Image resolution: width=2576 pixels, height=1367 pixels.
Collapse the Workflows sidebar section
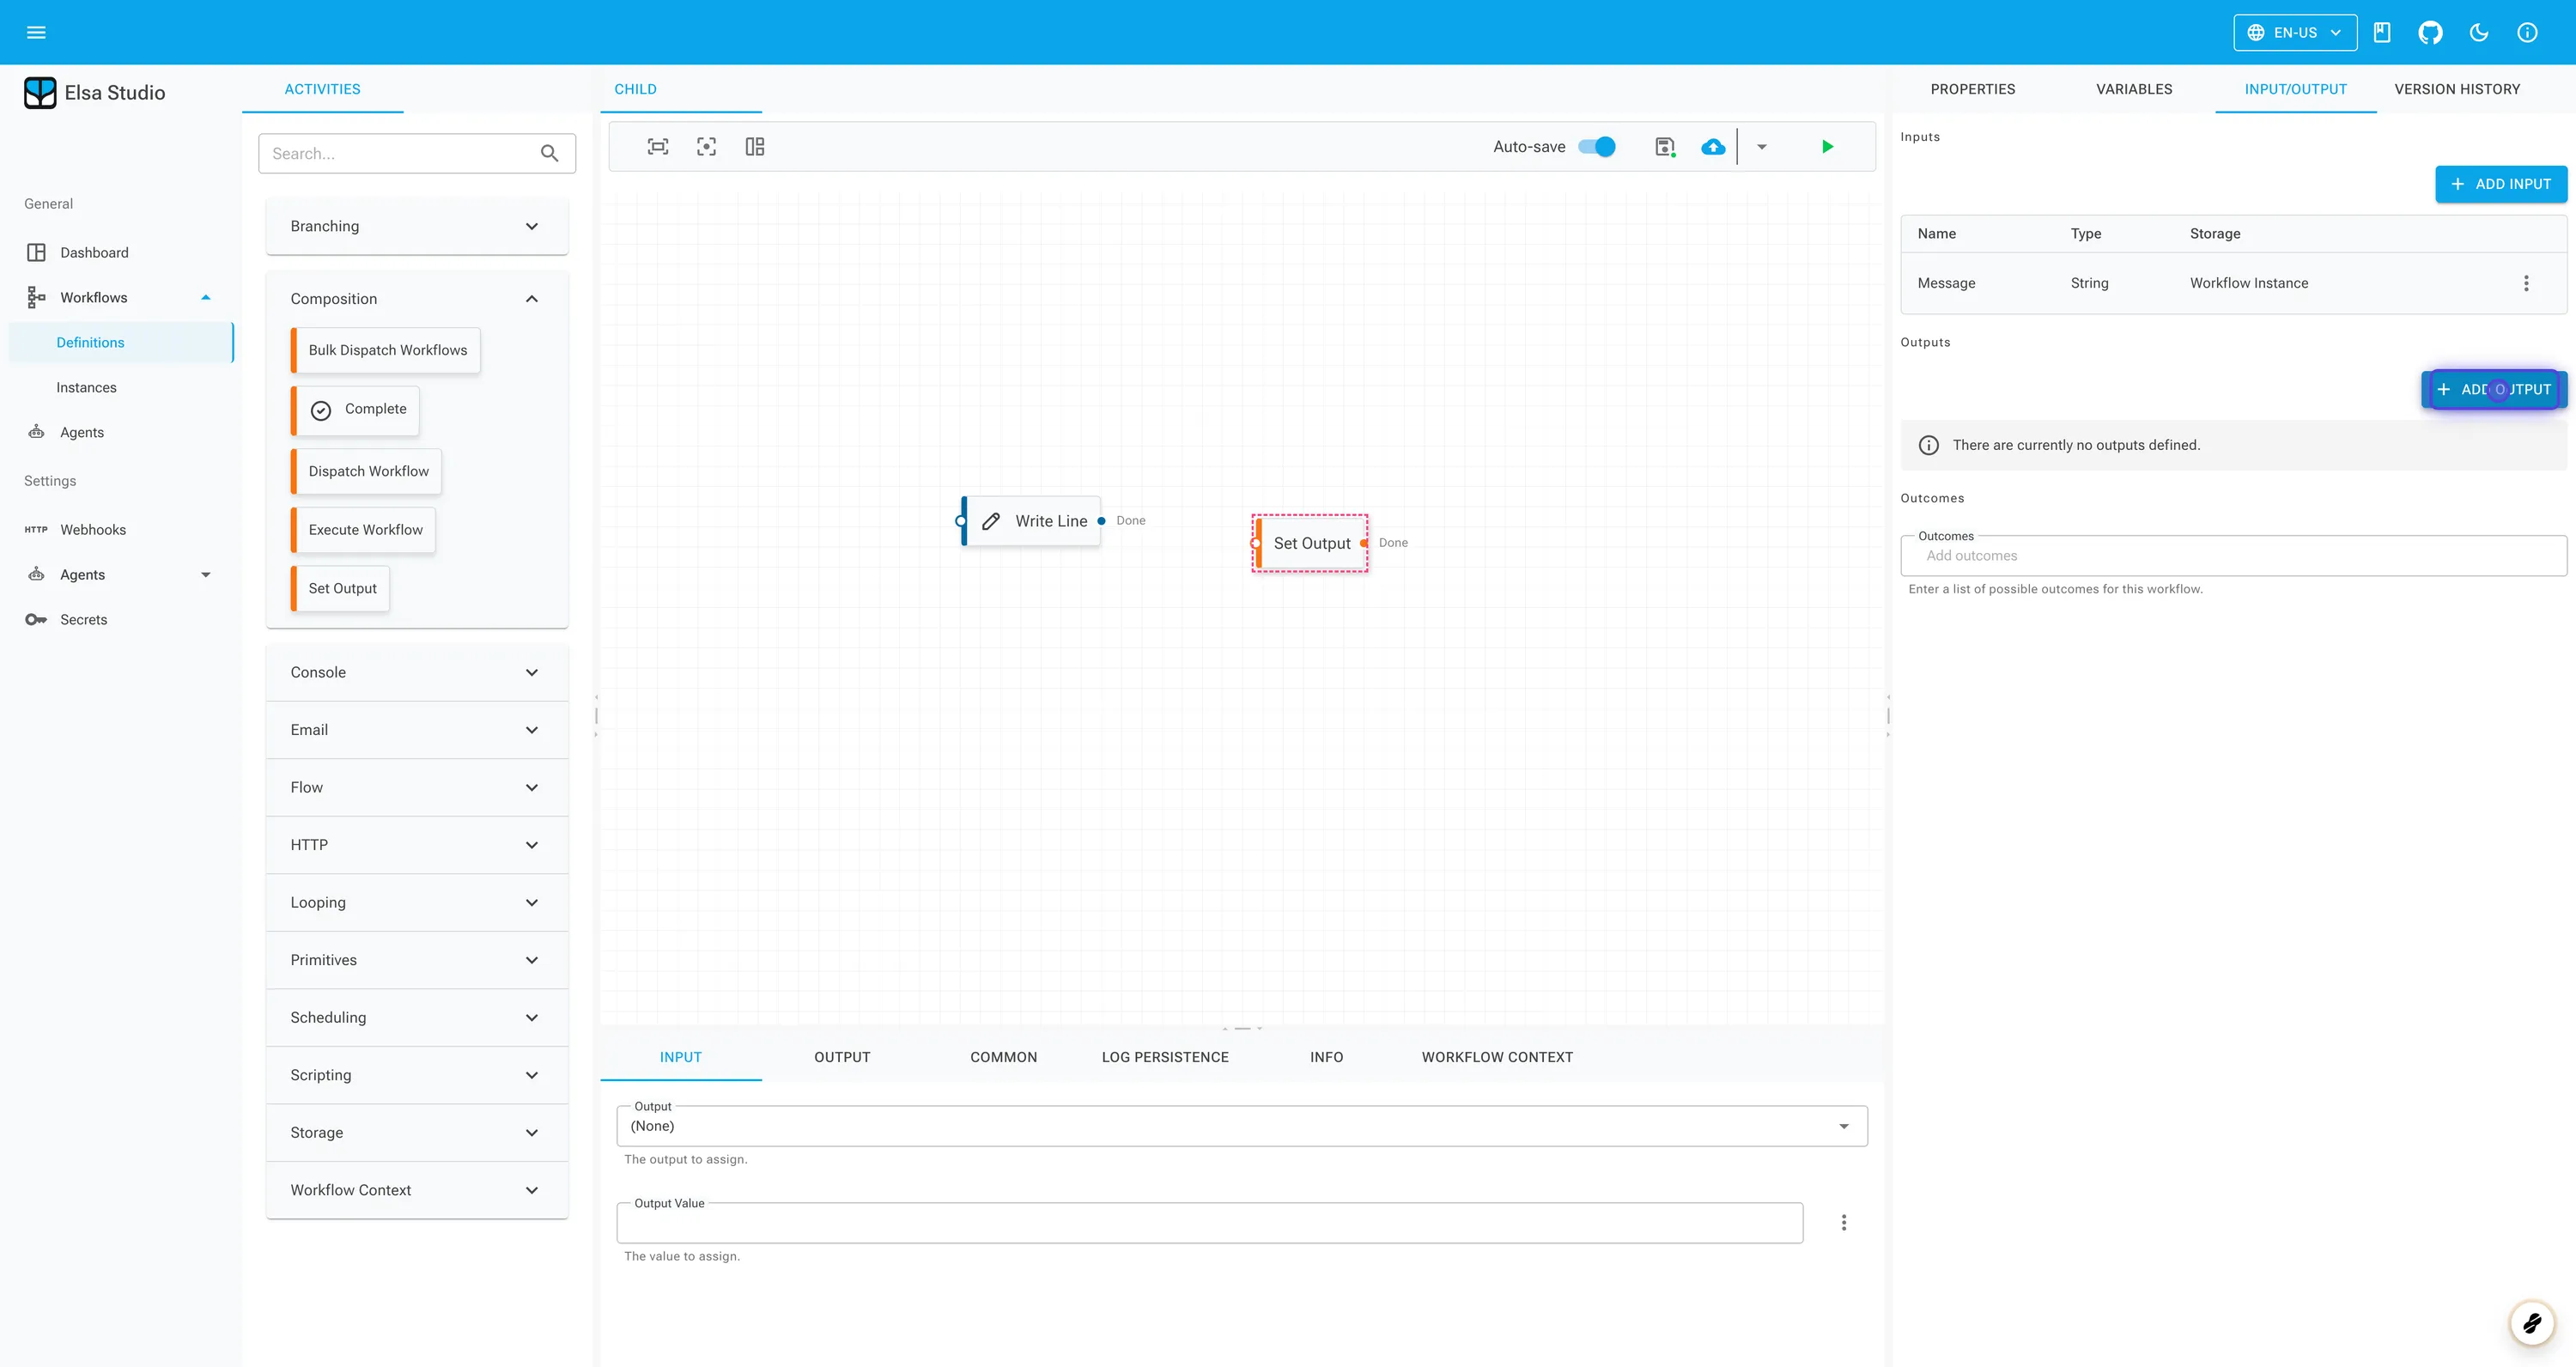[x=206, y=296]
